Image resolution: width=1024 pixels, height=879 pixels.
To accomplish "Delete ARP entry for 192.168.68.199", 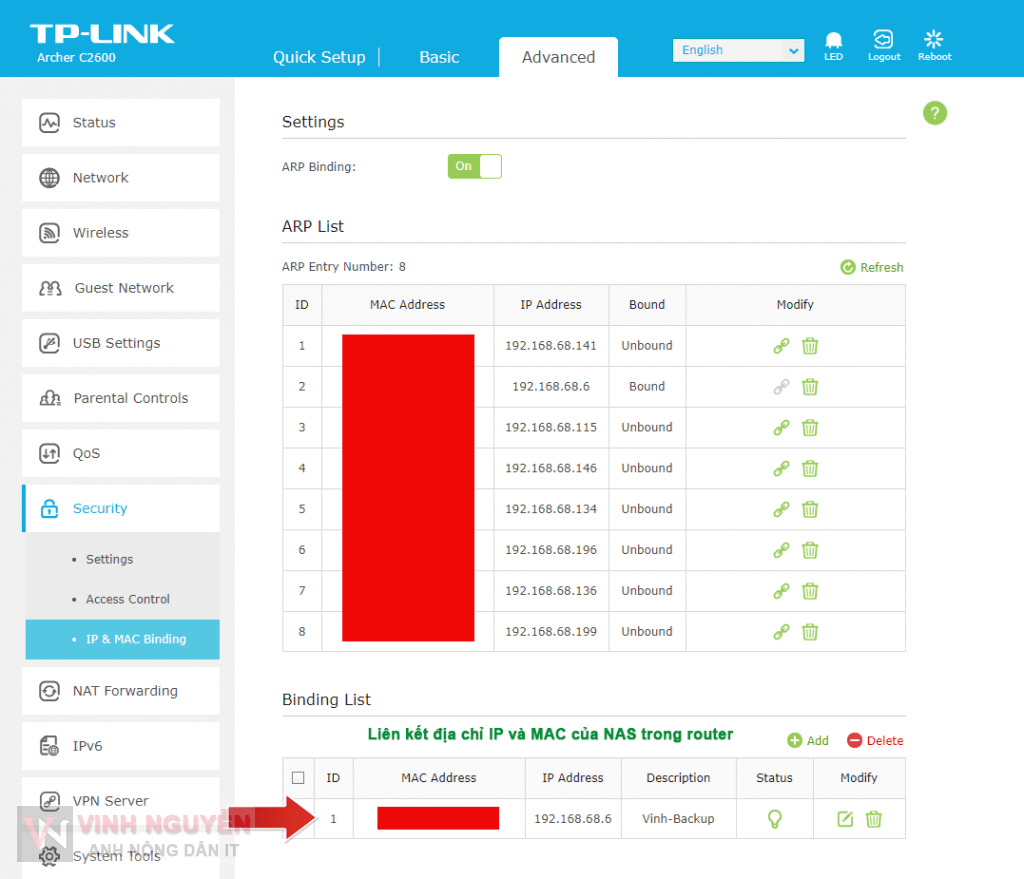I will click(x=810, y=632).
